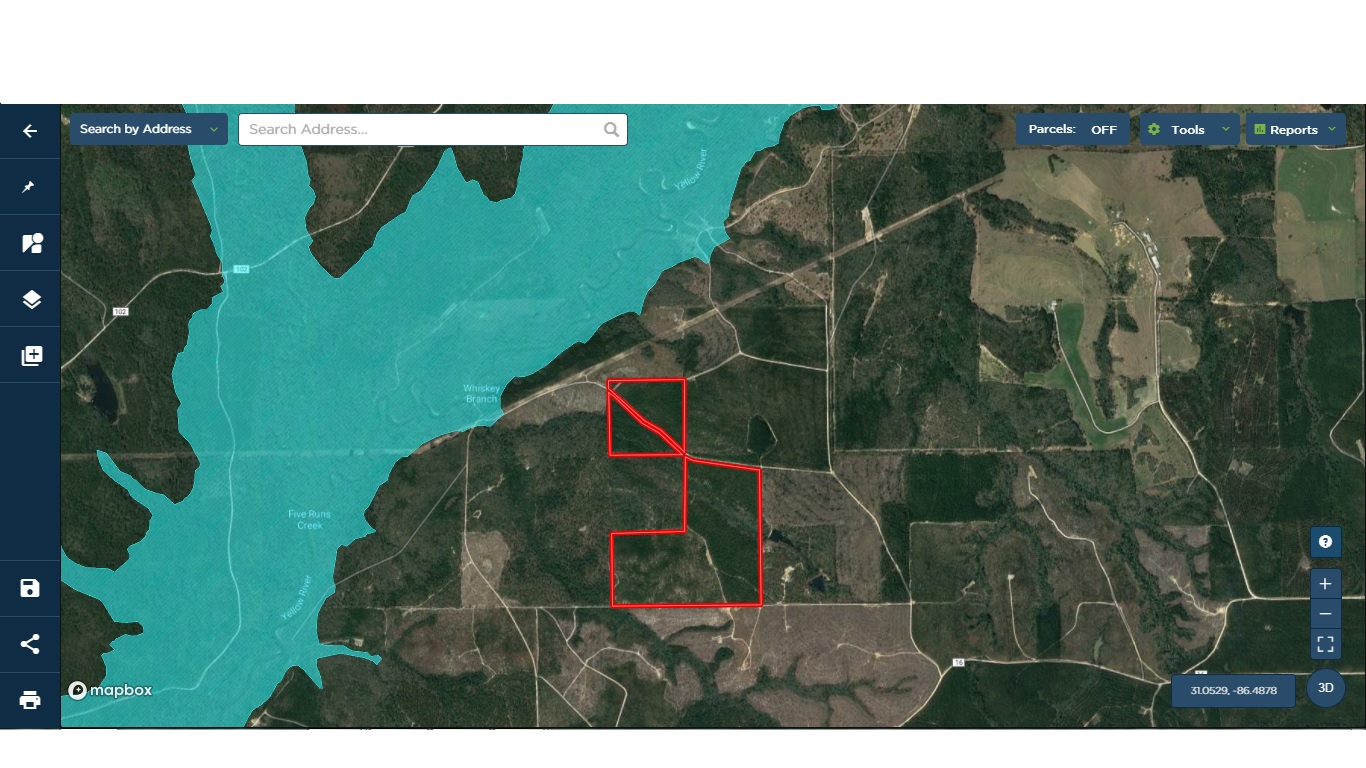
Task: Click the magnifier search icon
Action: pyautogui.click(x=611, y=129)
